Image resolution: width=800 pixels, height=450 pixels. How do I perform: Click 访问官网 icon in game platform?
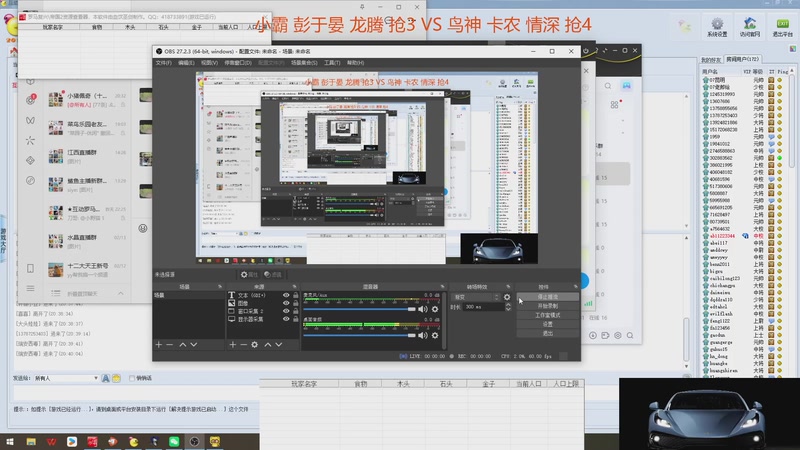pos(749,27)
